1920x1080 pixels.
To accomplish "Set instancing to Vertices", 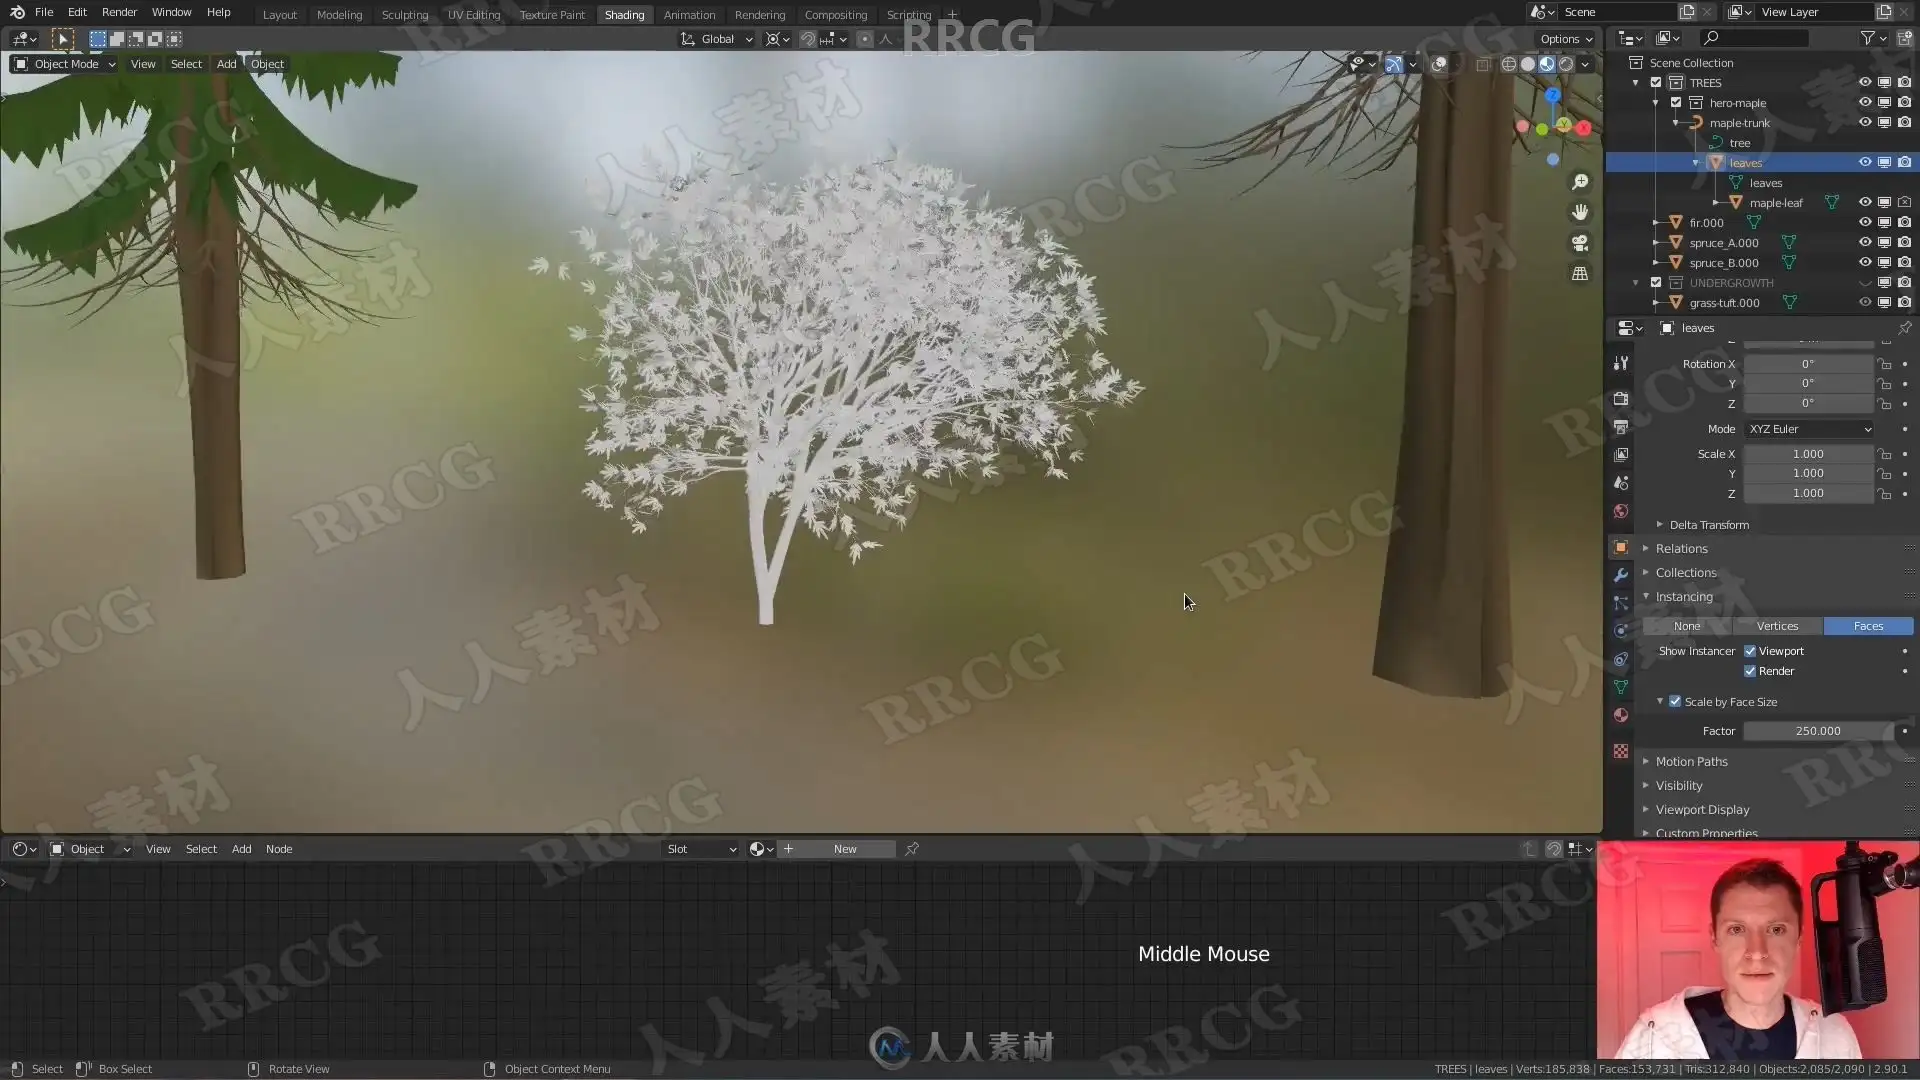I will point(1777,626).
